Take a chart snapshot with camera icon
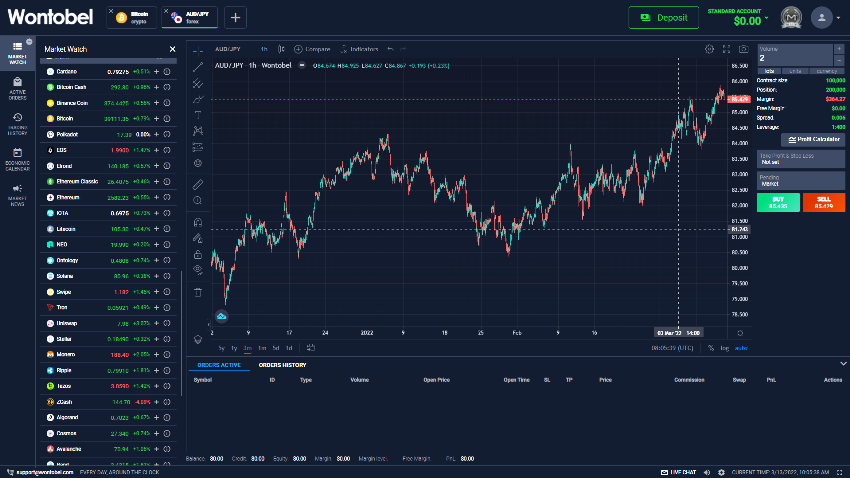 743,49
